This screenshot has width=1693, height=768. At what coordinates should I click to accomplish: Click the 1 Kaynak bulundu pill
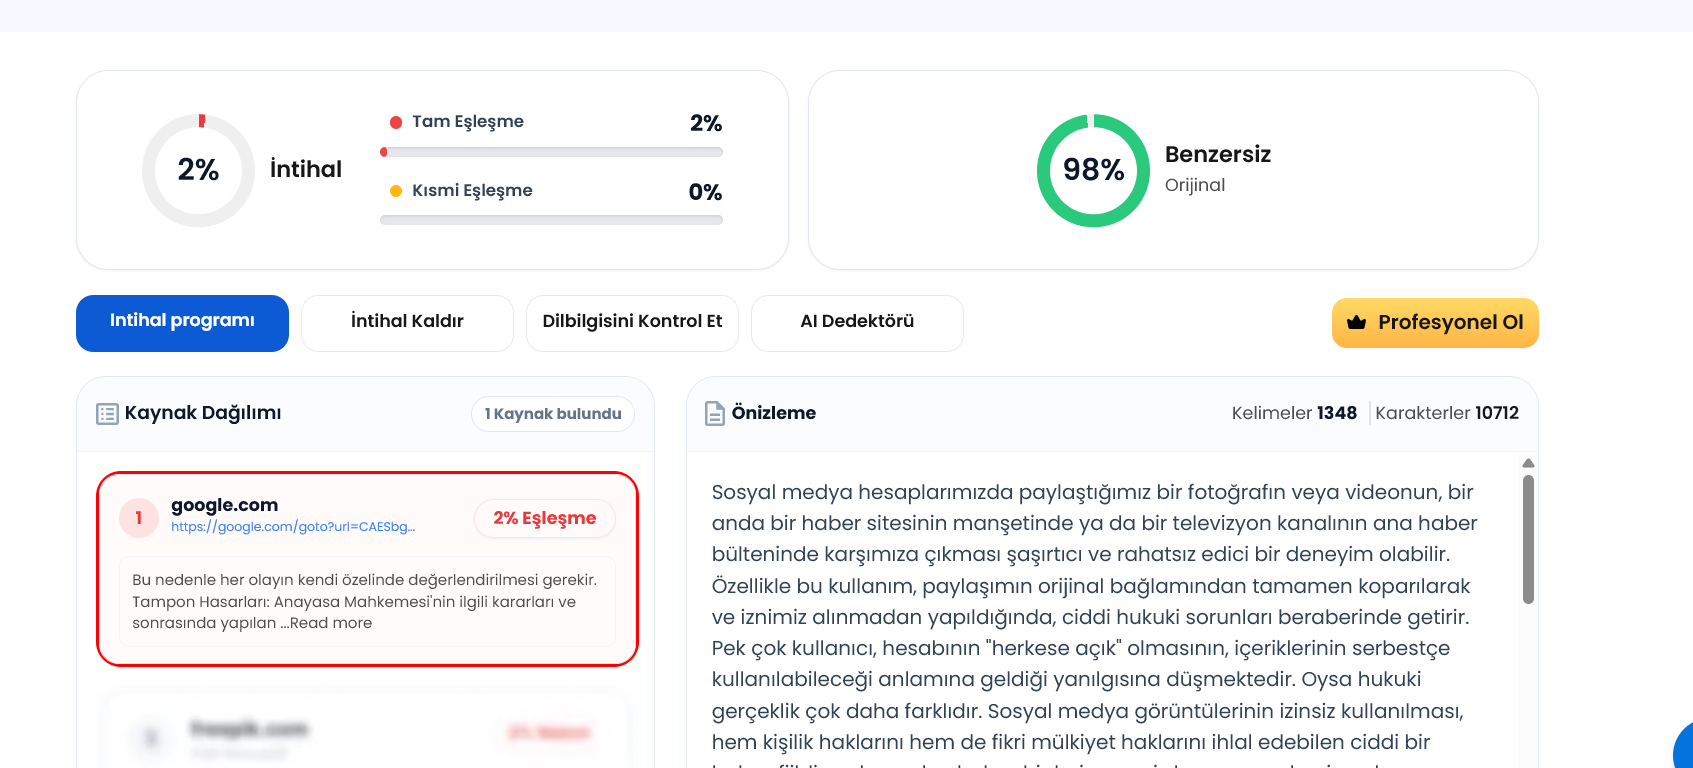click(553, 414)
